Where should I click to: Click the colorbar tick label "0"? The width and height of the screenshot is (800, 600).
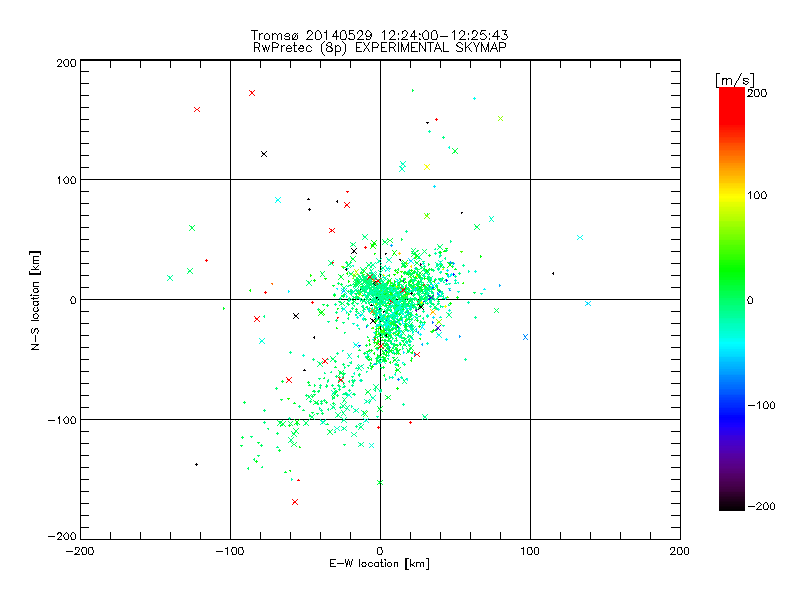(750, 300)
